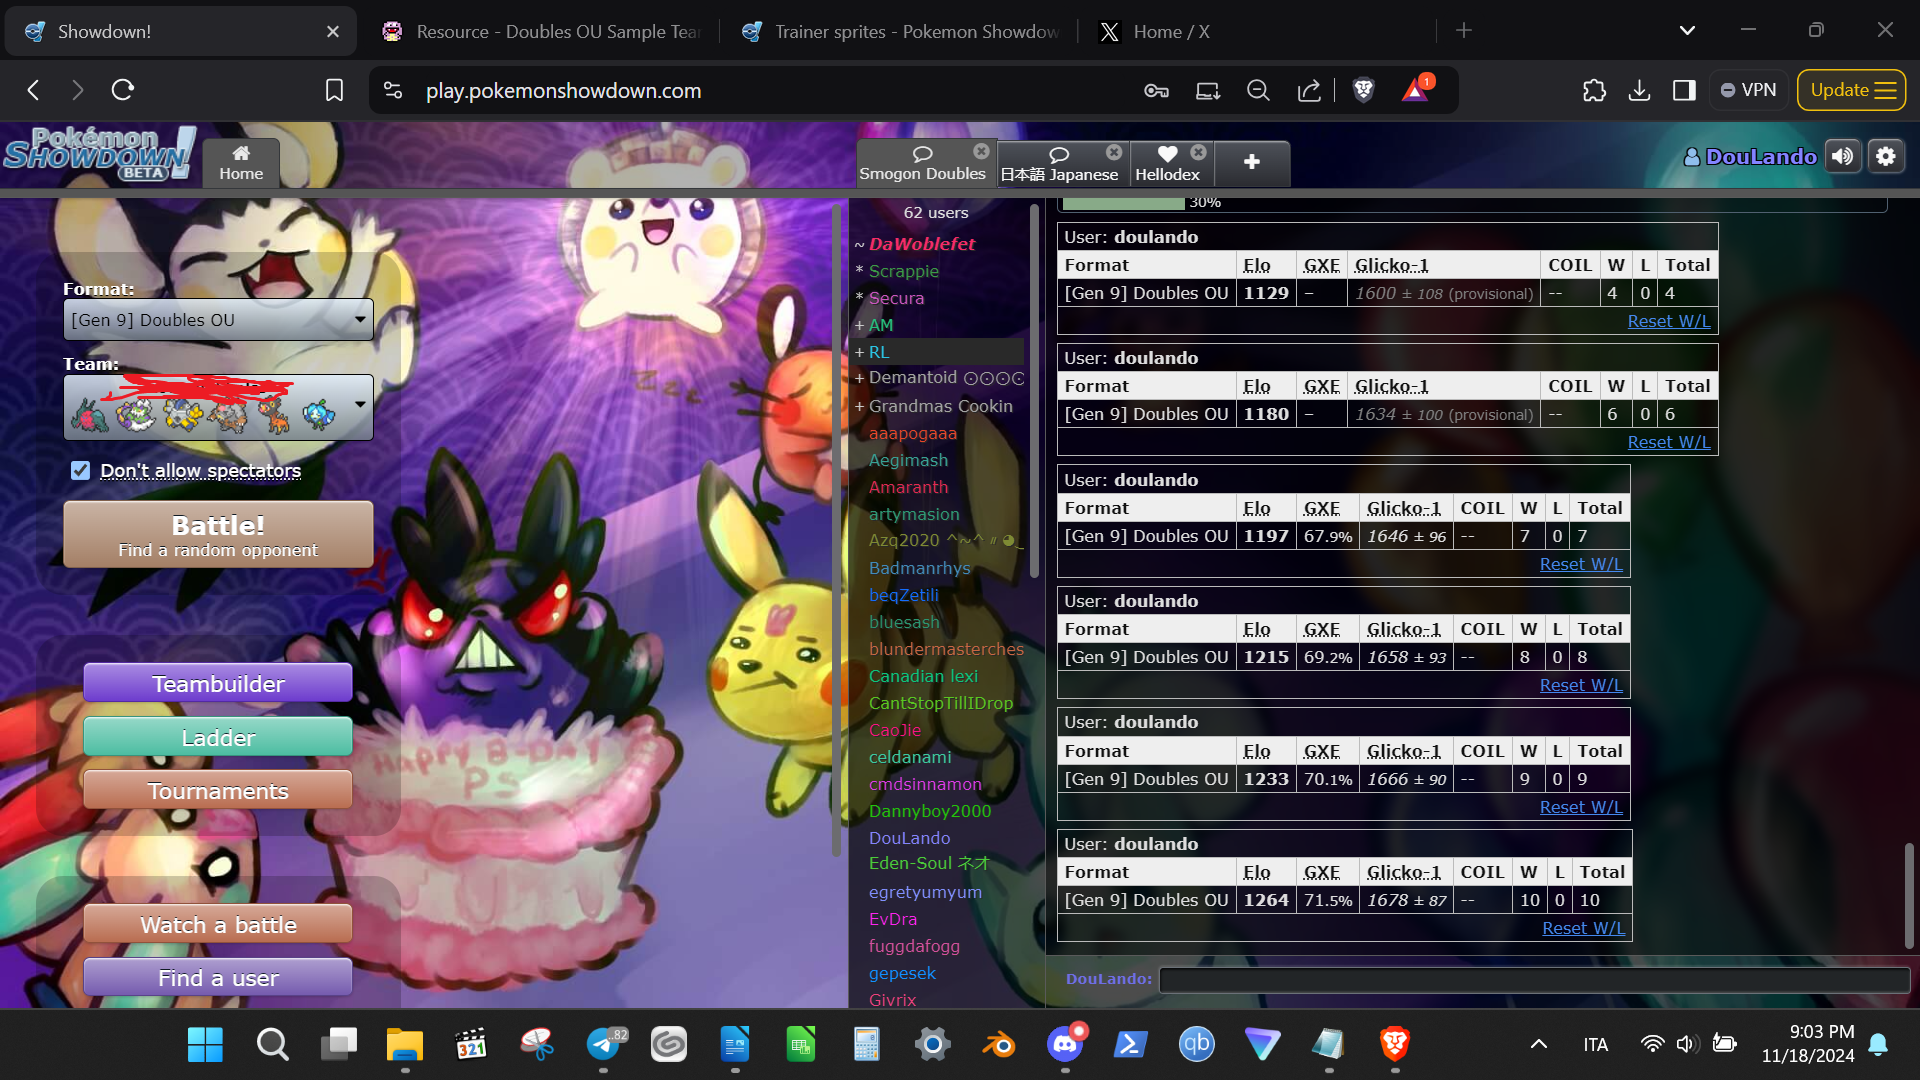The width and height of the screenshot is (1920, 1080).
Task: Open qBittorrent from the taskbar
Action: (x=1196, y=1045)
